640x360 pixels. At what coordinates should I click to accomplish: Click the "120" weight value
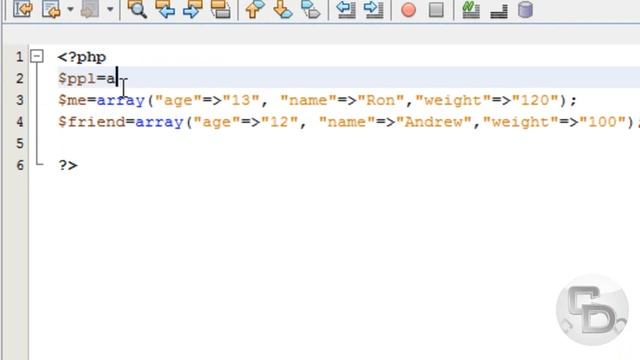click(x=535, y=100)
